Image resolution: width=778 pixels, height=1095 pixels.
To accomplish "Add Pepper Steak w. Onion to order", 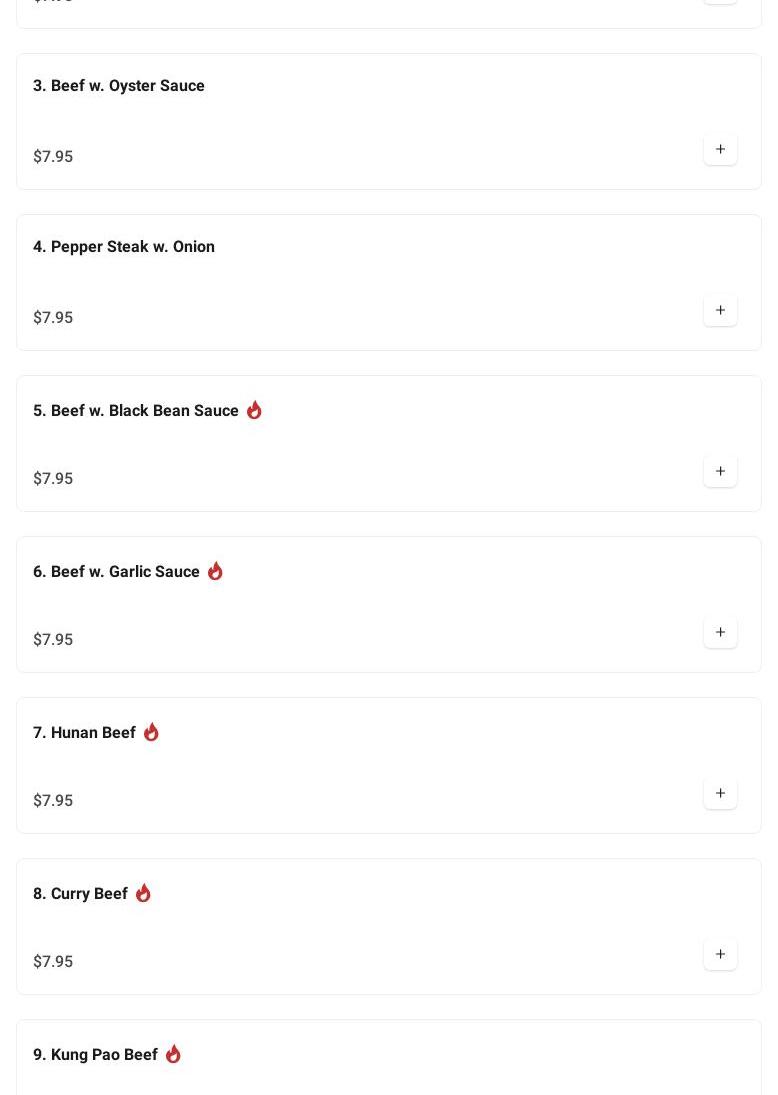I will (720, 310).
